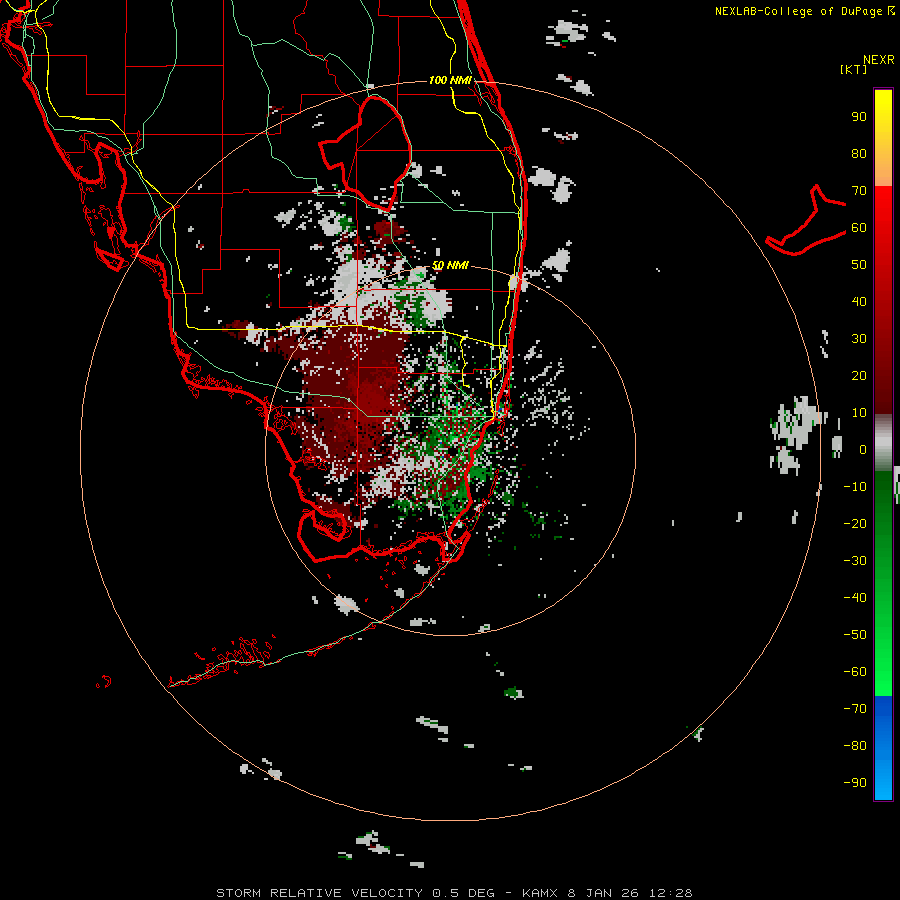Click the -10 scale value

coord(855,487)
